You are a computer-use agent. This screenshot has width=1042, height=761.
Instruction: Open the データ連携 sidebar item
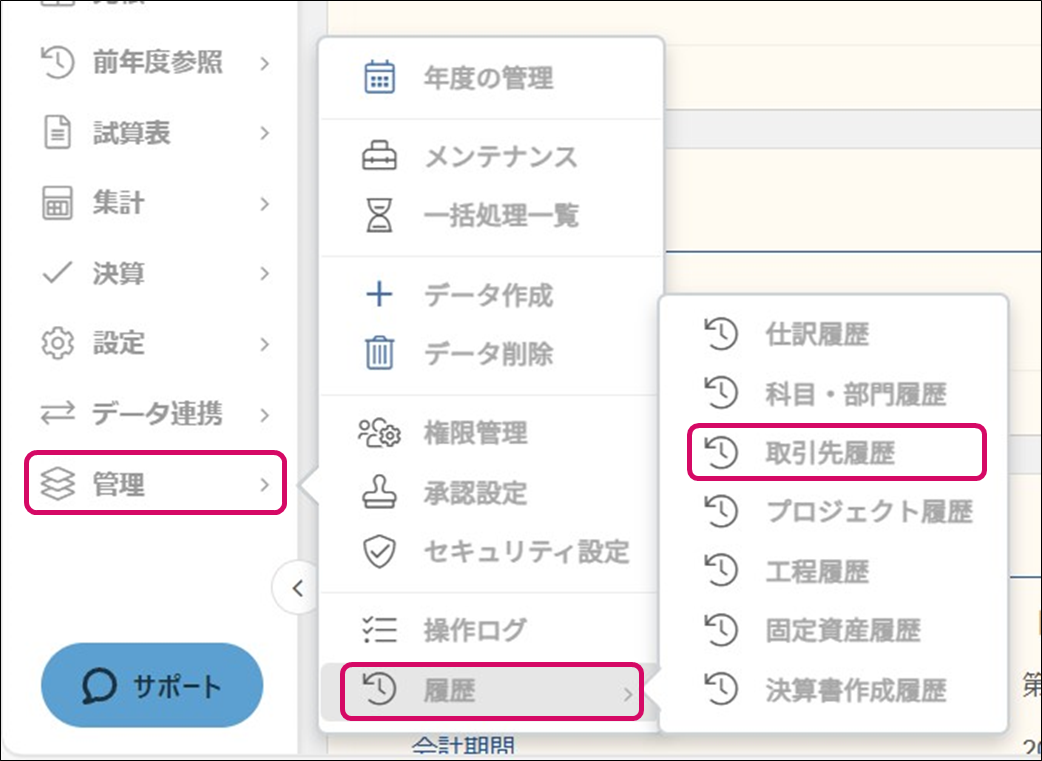pyautogui.click(x=155, y=414)
